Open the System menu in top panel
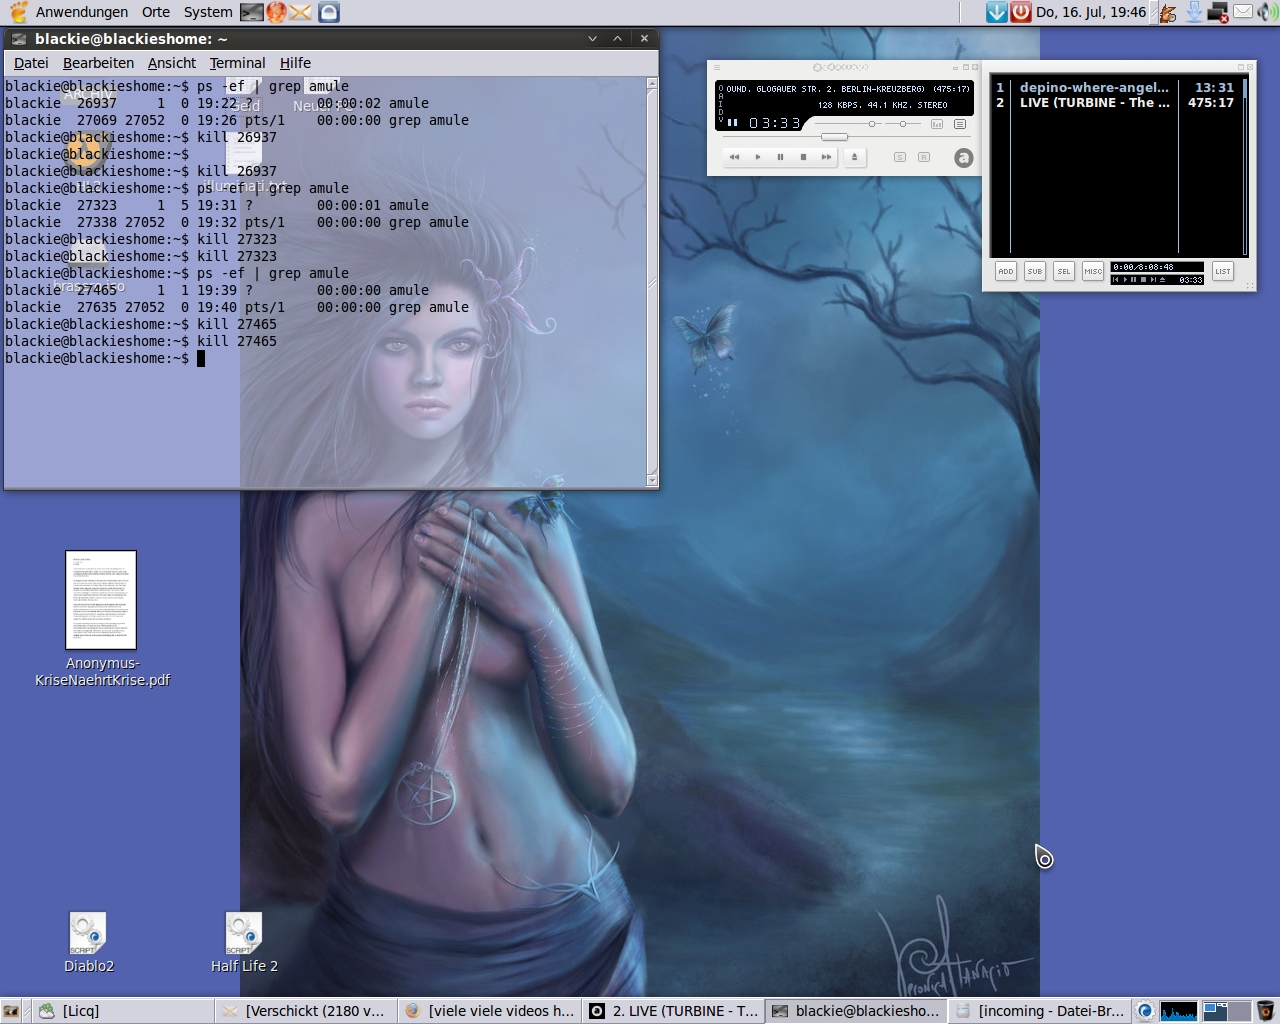This screenshot has height=1024, width=1280. coord(208,12)
